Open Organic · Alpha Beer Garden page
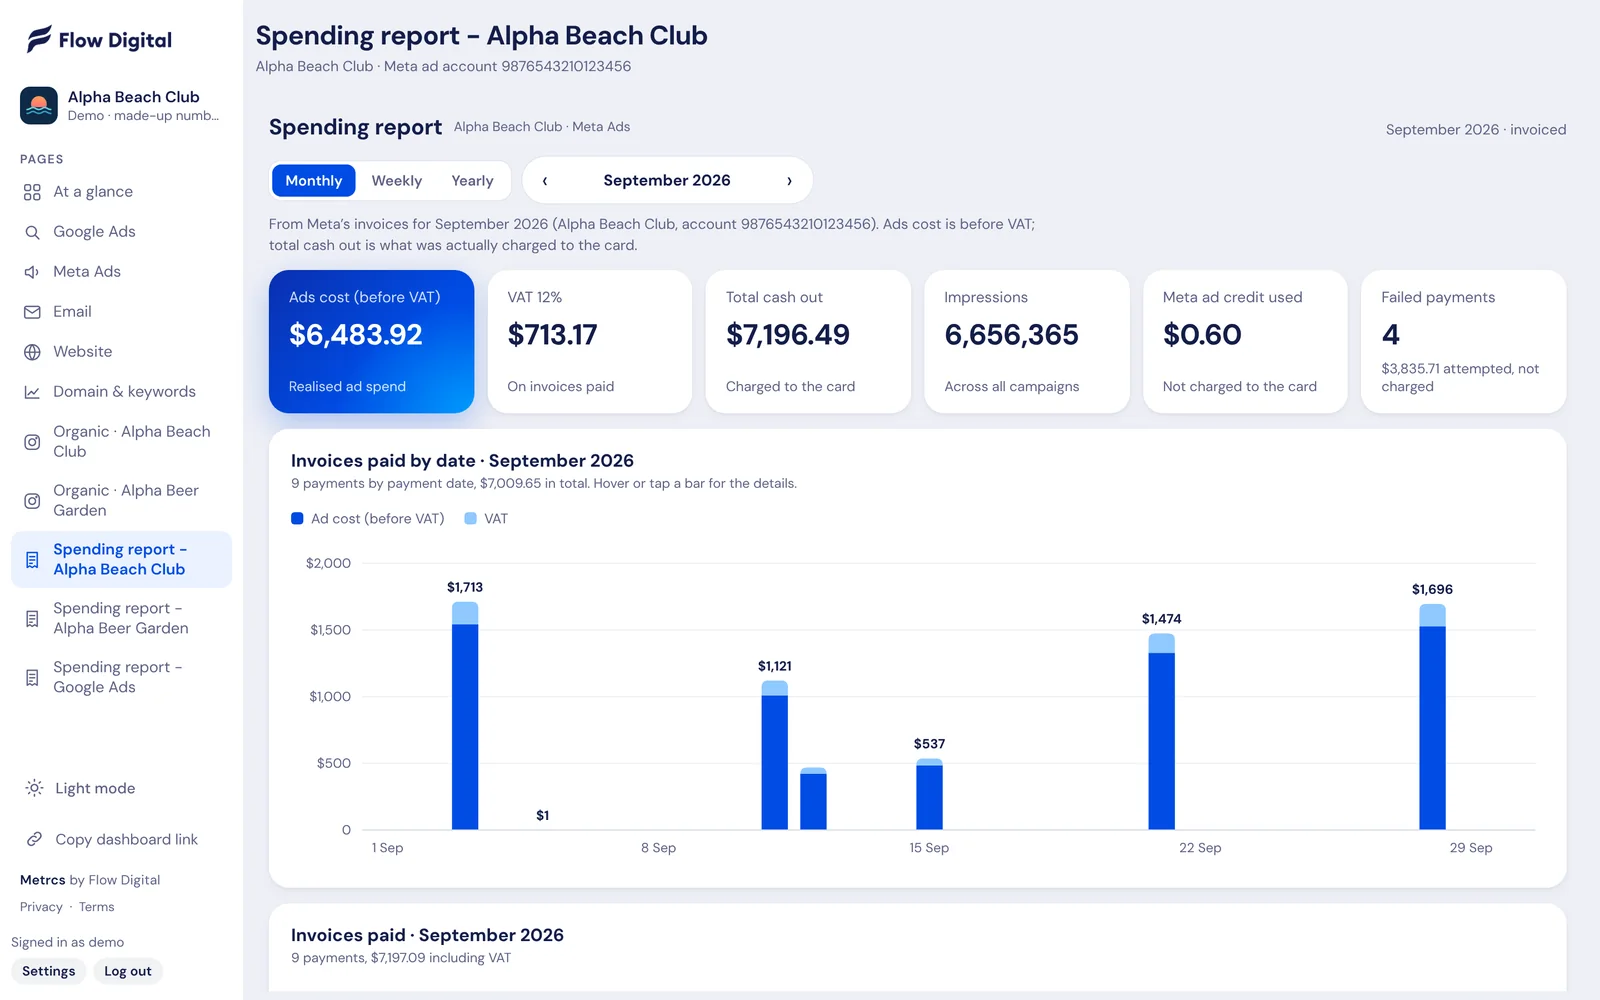Image resolution: width=1600 pixels, height=1000 pixels. (x=121, y=501)
